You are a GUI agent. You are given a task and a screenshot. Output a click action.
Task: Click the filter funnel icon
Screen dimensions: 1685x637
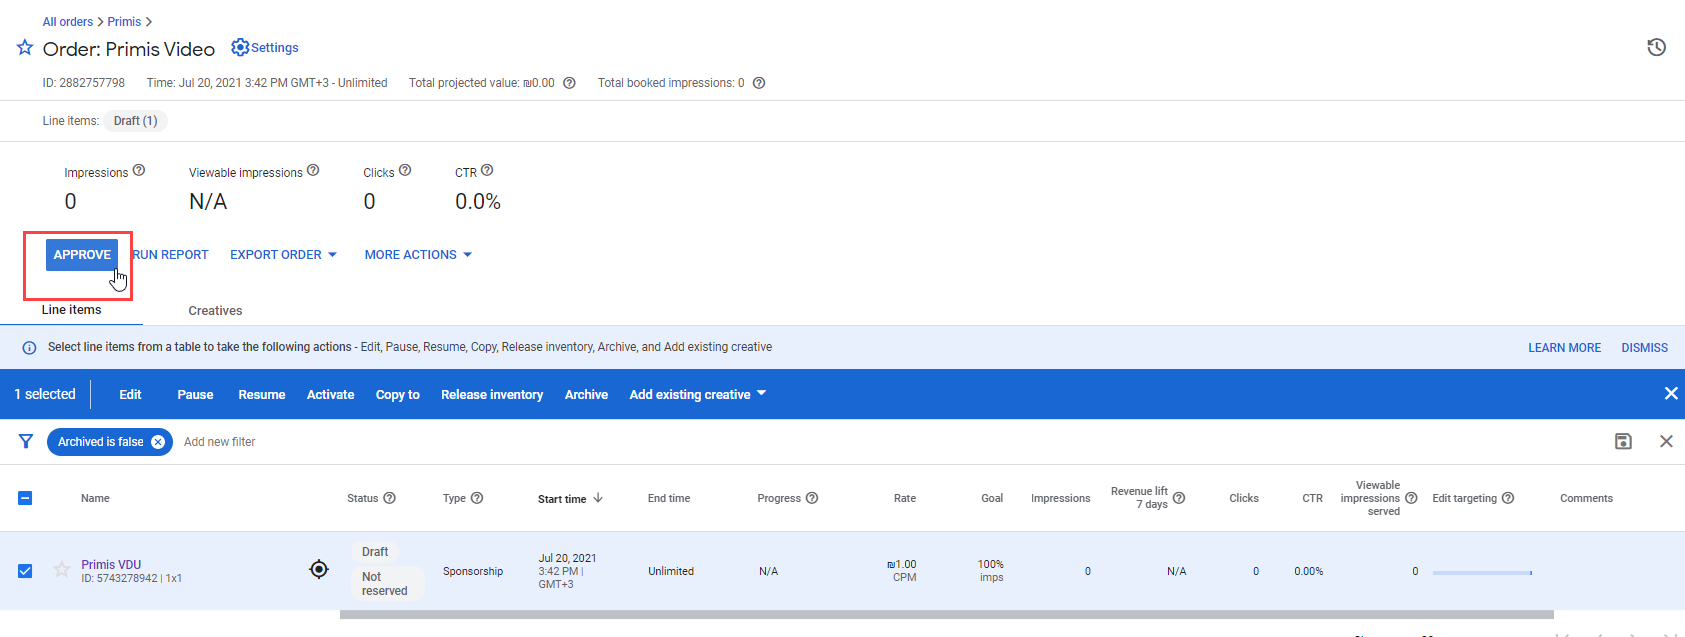(x=26, y=441)
